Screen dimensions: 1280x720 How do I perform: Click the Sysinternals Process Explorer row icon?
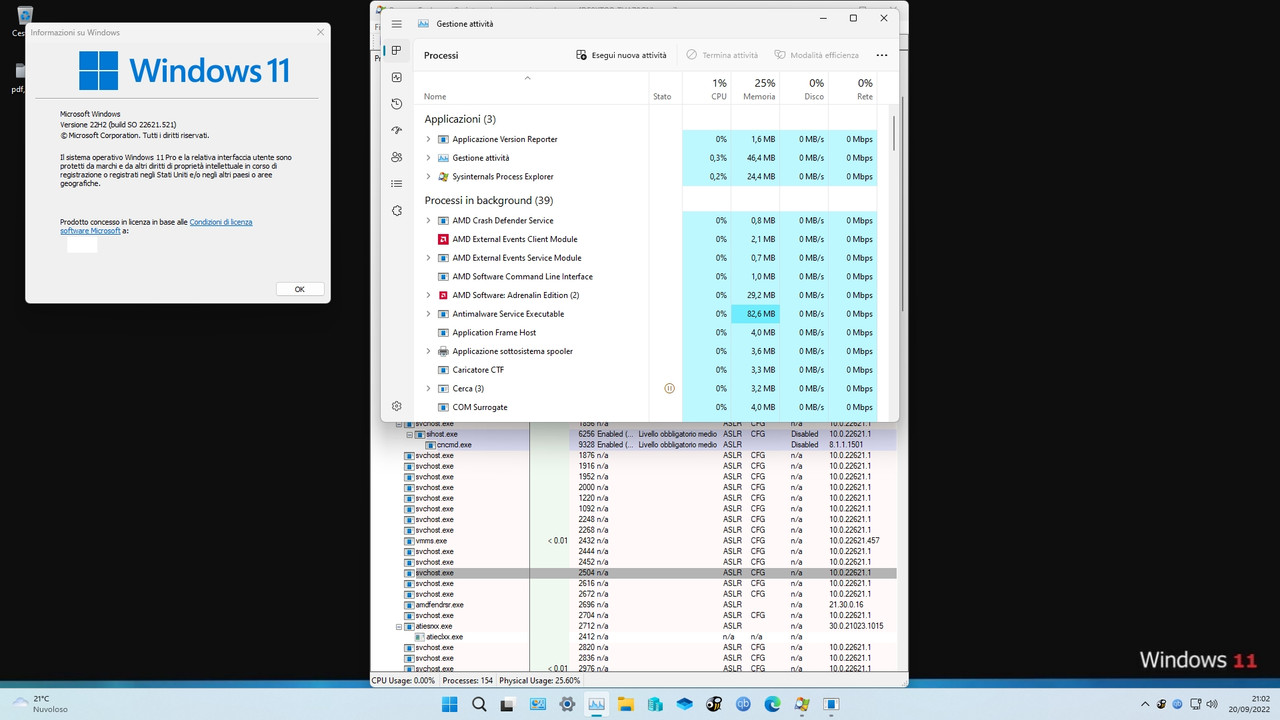point(443,176)
